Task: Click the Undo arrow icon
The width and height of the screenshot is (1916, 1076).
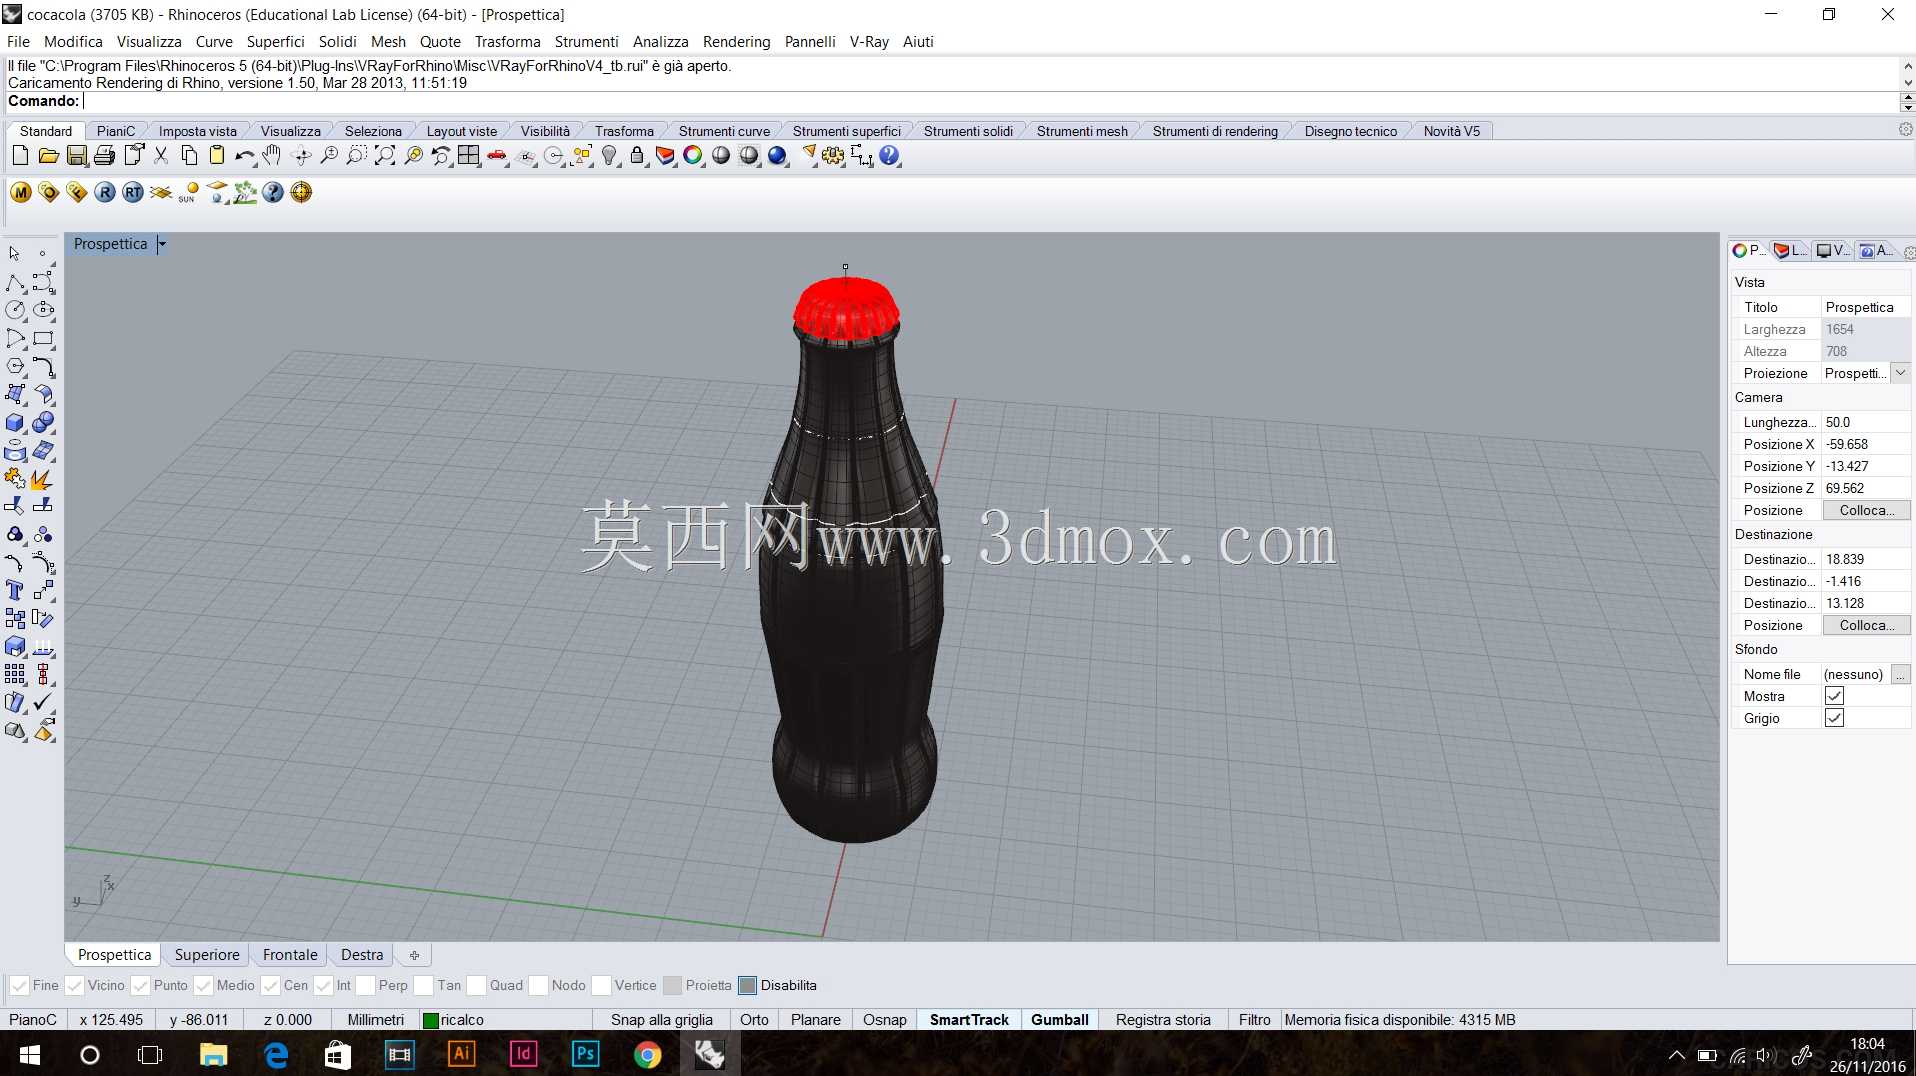Action: coord(244,156)
